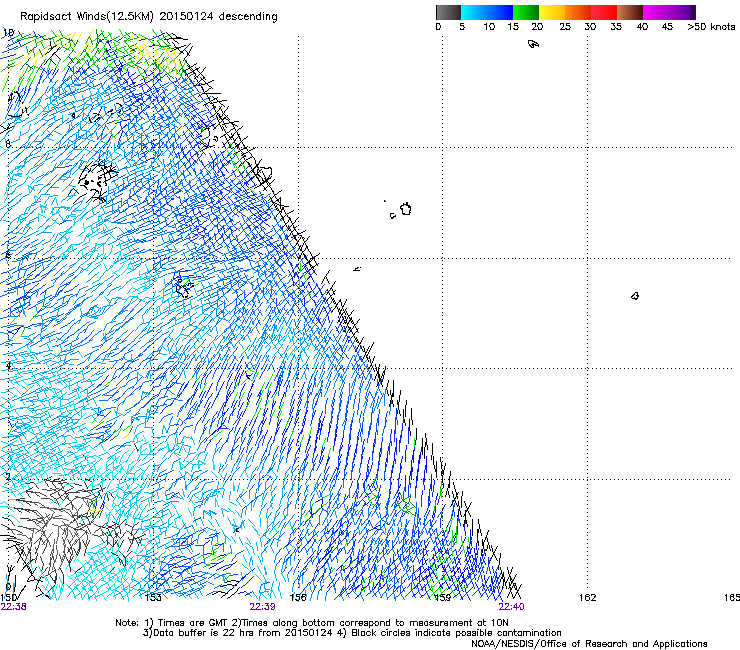
Task: Click the 40 knots legend tick label
Action: 642,27
